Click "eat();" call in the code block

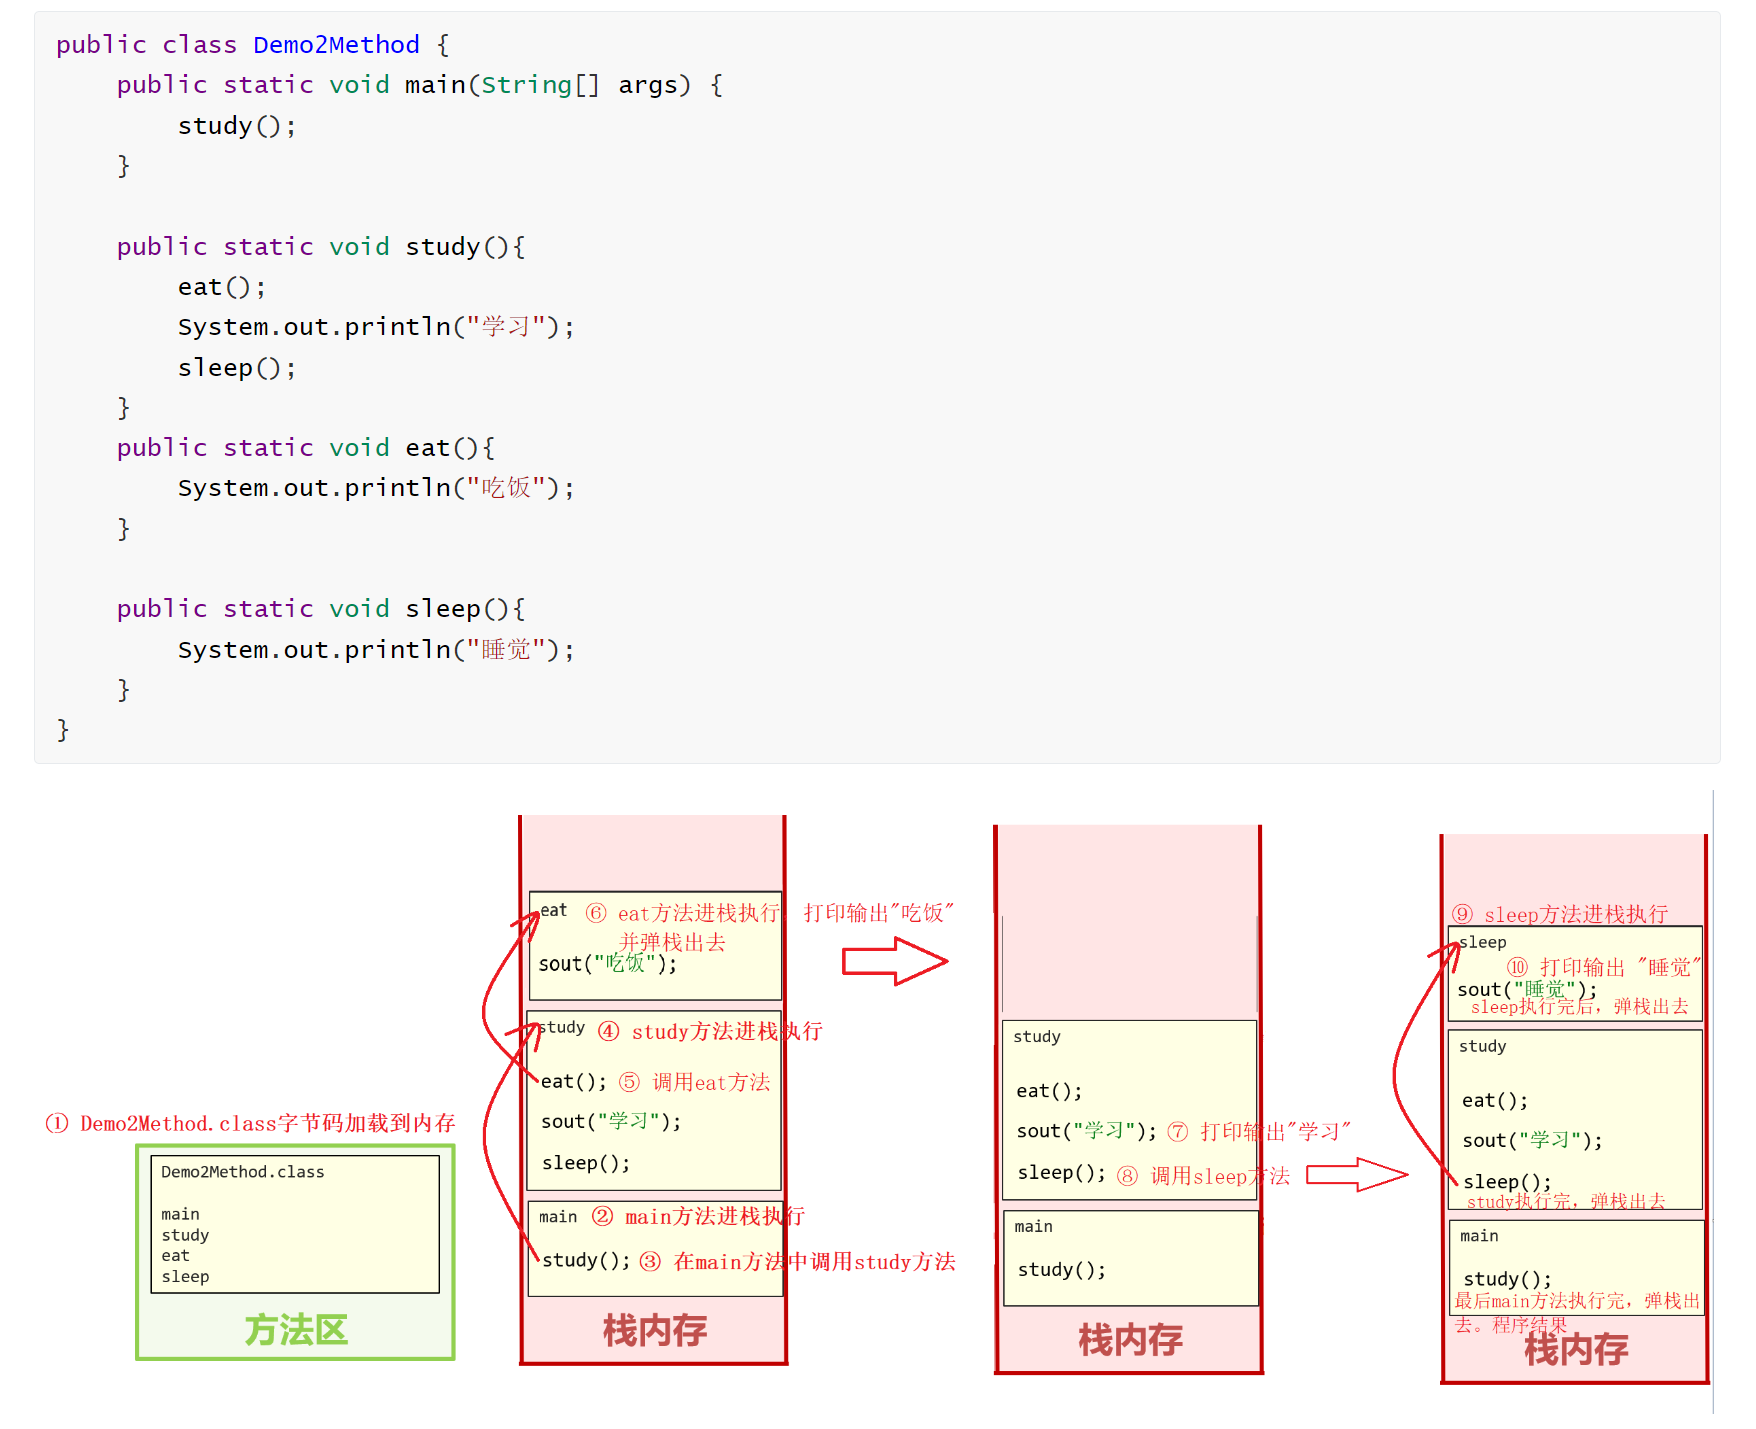pos(222,287)
